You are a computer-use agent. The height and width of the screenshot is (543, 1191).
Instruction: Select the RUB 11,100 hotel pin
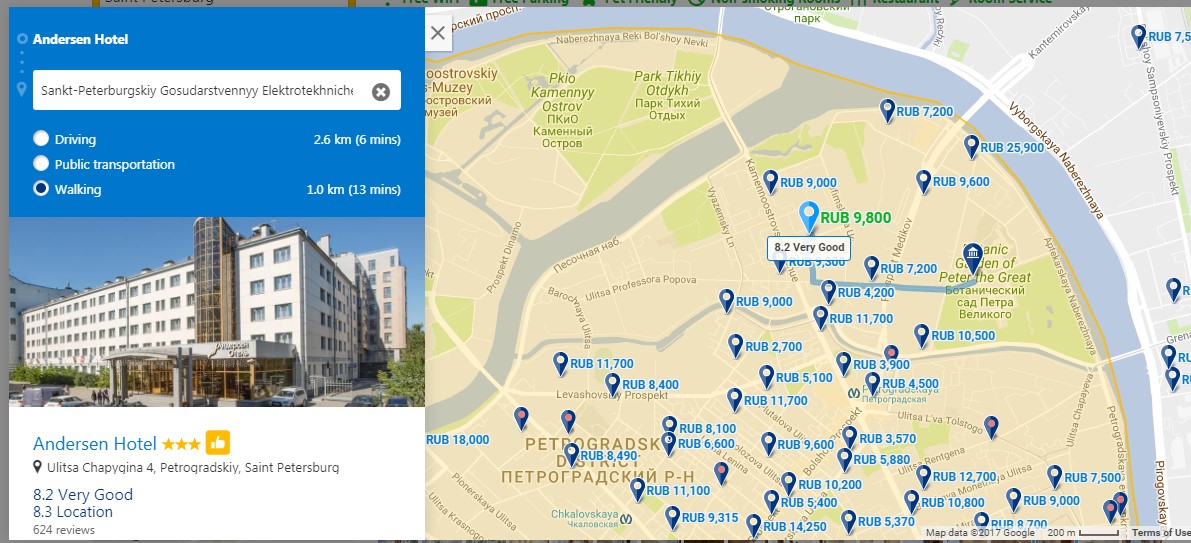(x=637, y=490)
